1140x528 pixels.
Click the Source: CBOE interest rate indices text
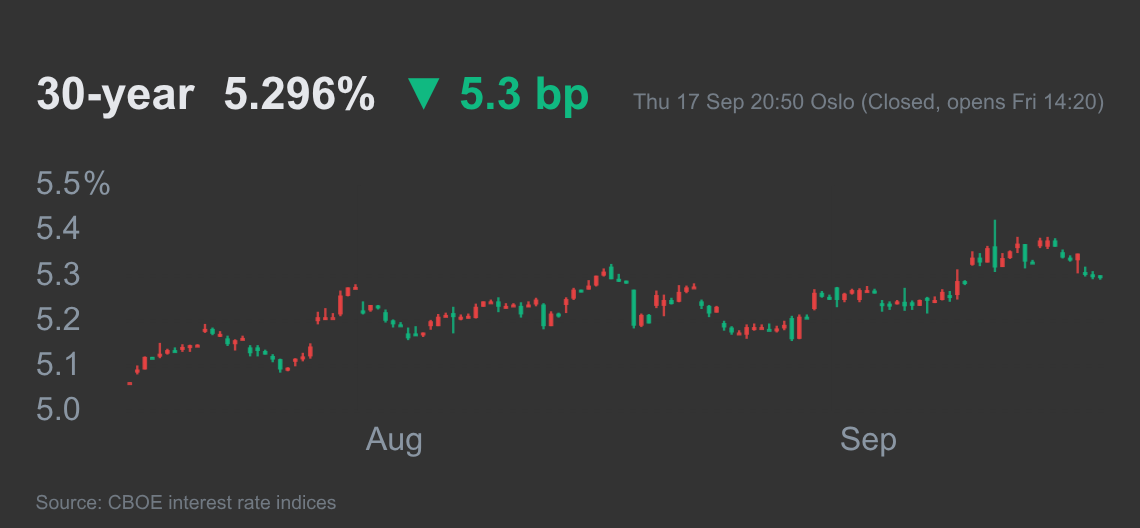tap(186, 502)
